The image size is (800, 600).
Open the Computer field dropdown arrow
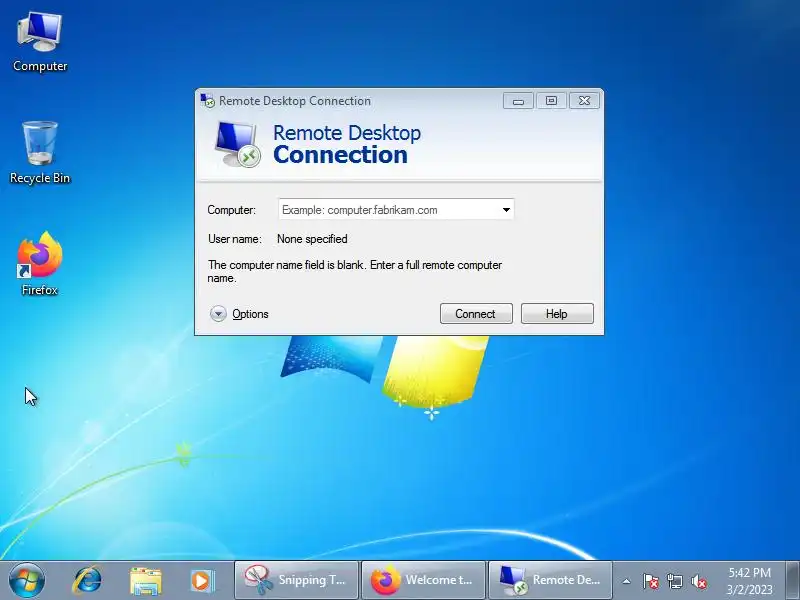tap(506, 210)
